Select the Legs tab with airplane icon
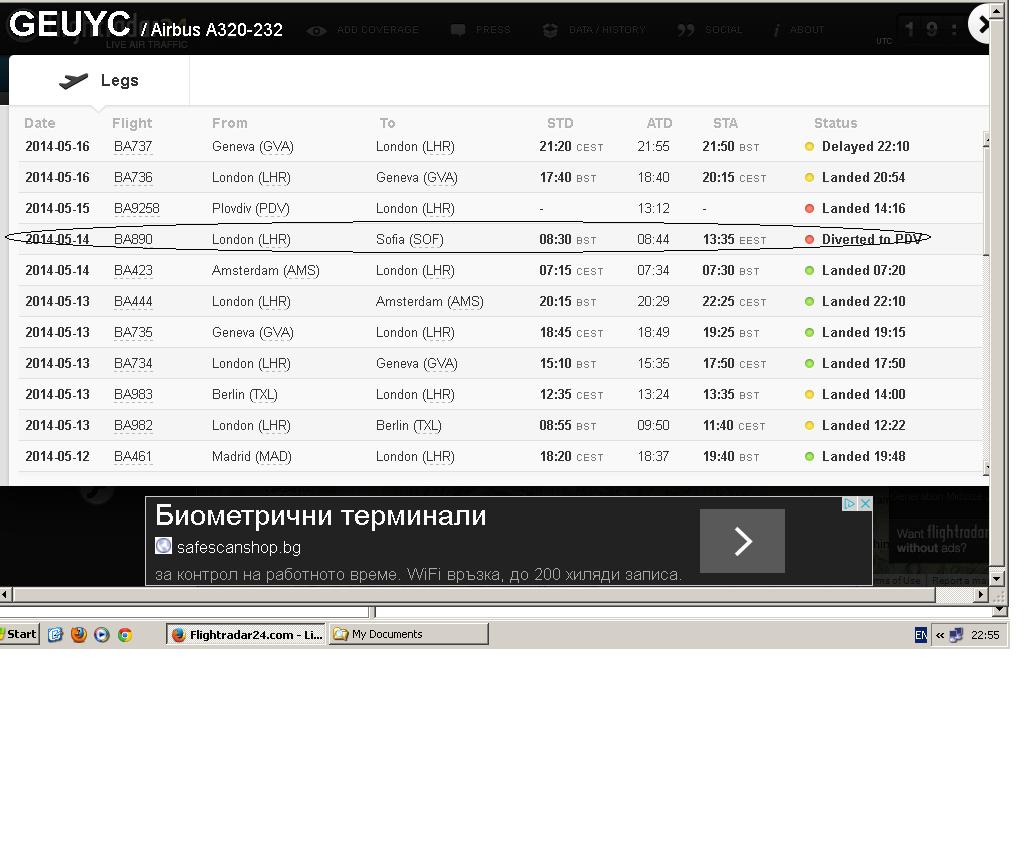 click(x=99, y=80)
